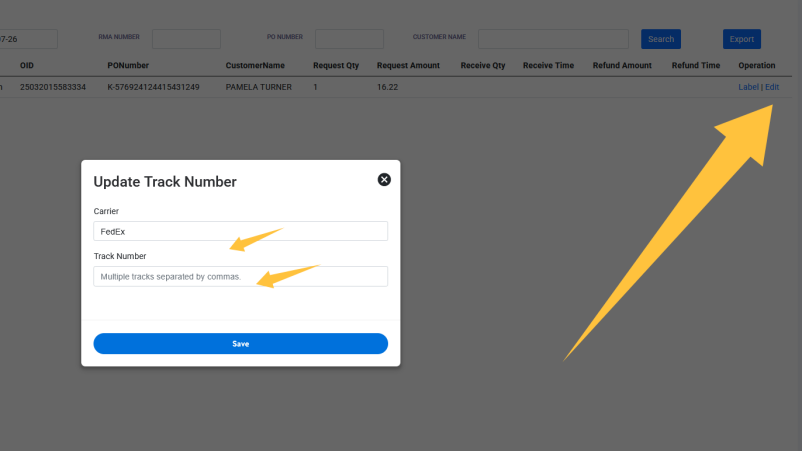Open the Edit link for Pamela Turner
This screenshot has height=451, width=802.
[772, 87]
